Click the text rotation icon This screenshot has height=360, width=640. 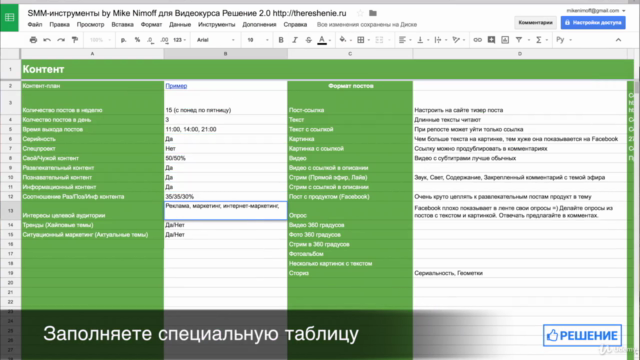[x=456, y=40]
